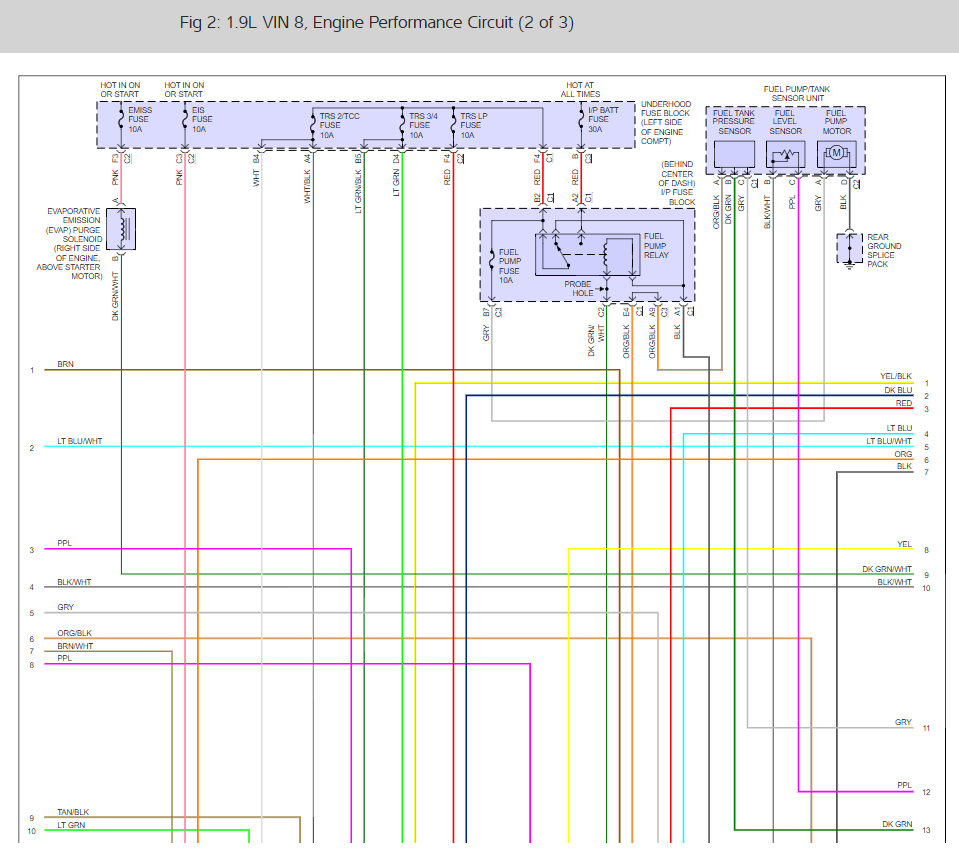Click the EMISS fuse 10A symbol
Image resolution: width=959 pixels, height=856 pixels.
(121, 119)
